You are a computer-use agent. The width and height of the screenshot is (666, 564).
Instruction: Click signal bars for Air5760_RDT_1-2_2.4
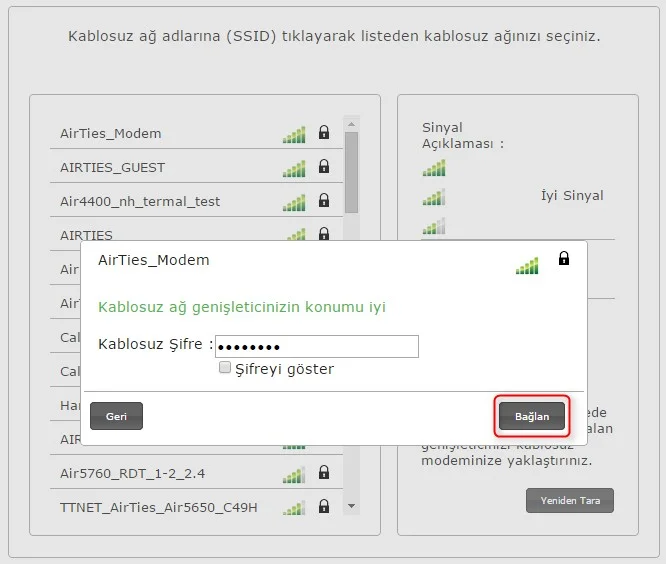click(x=294, y=475)
